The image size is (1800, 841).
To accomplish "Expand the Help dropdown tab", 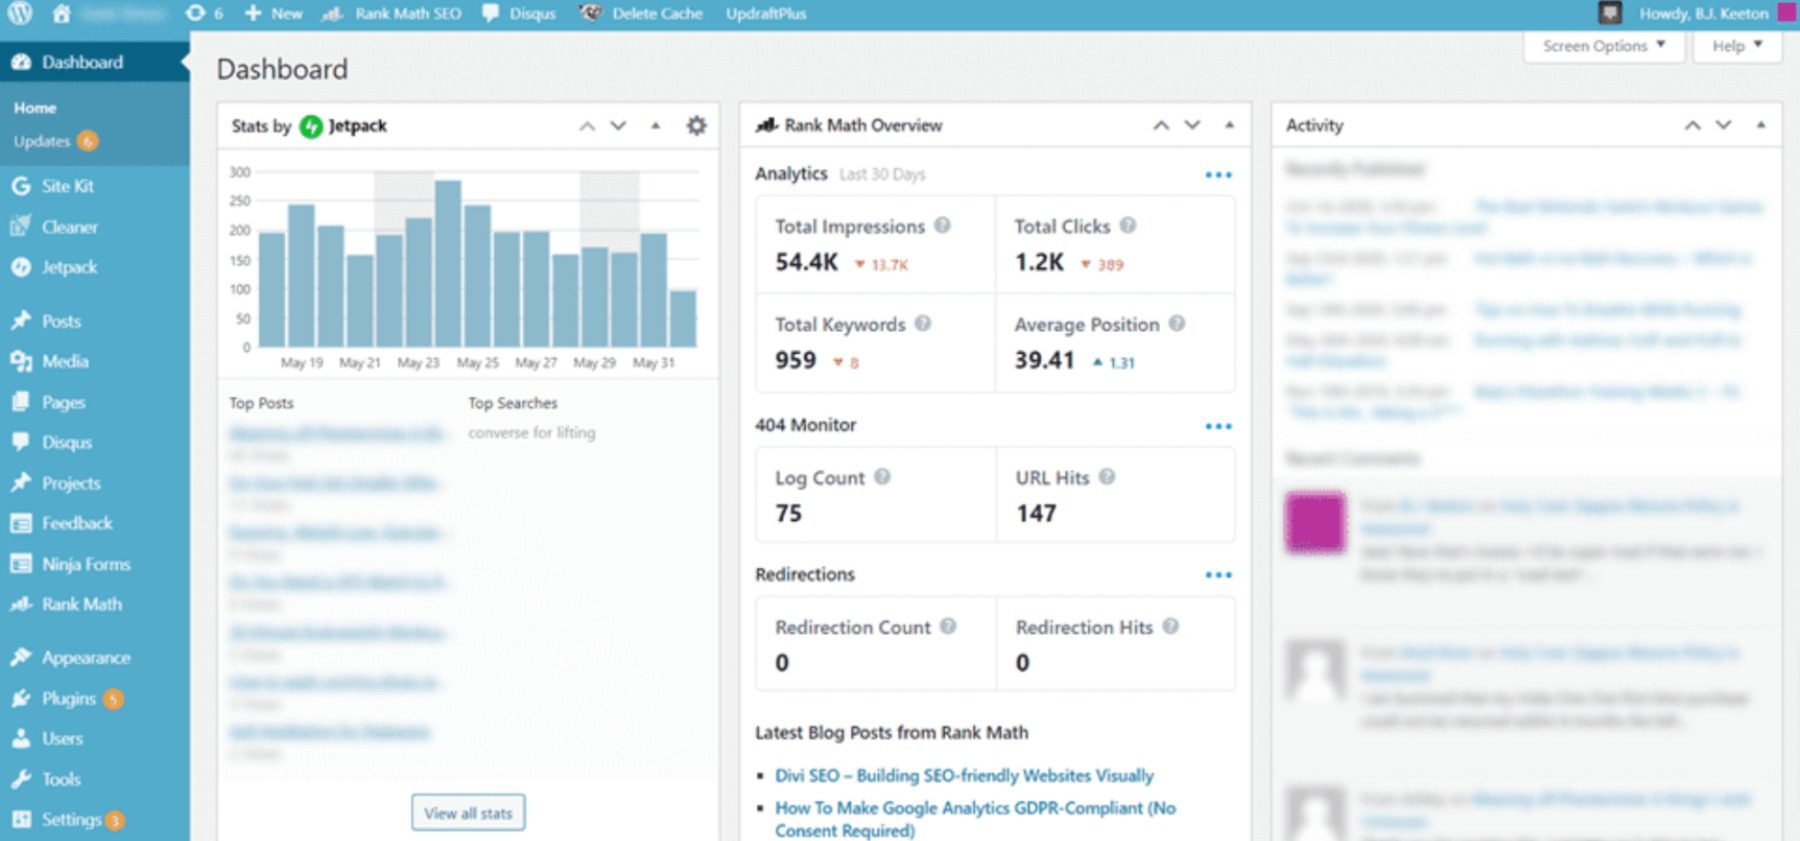I will pos(1737,46).
